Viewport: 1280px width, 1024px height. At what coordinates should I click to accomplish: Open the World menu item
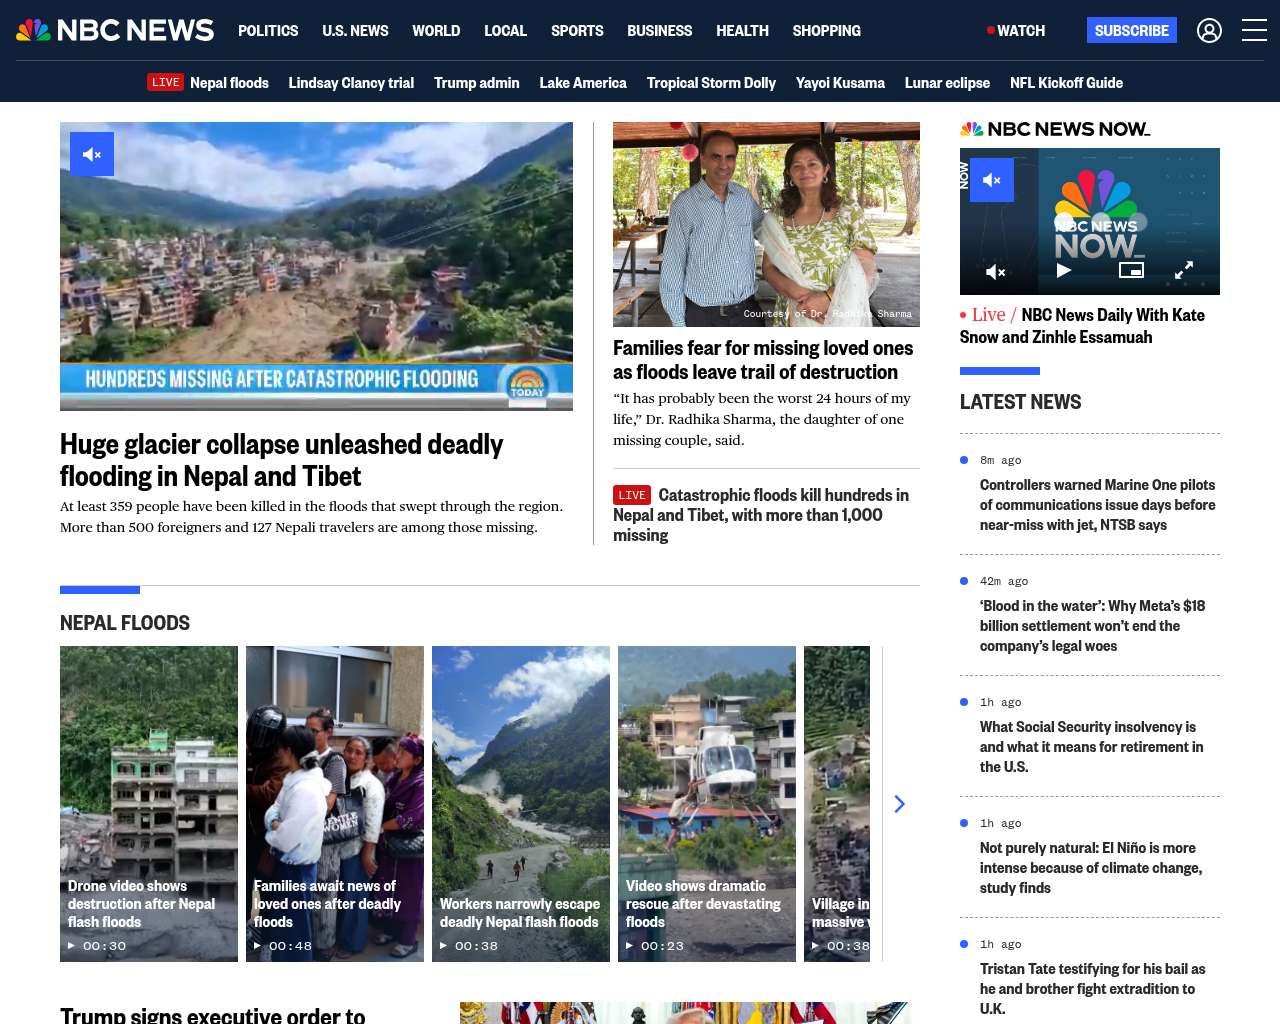click(x=436, y=31)
